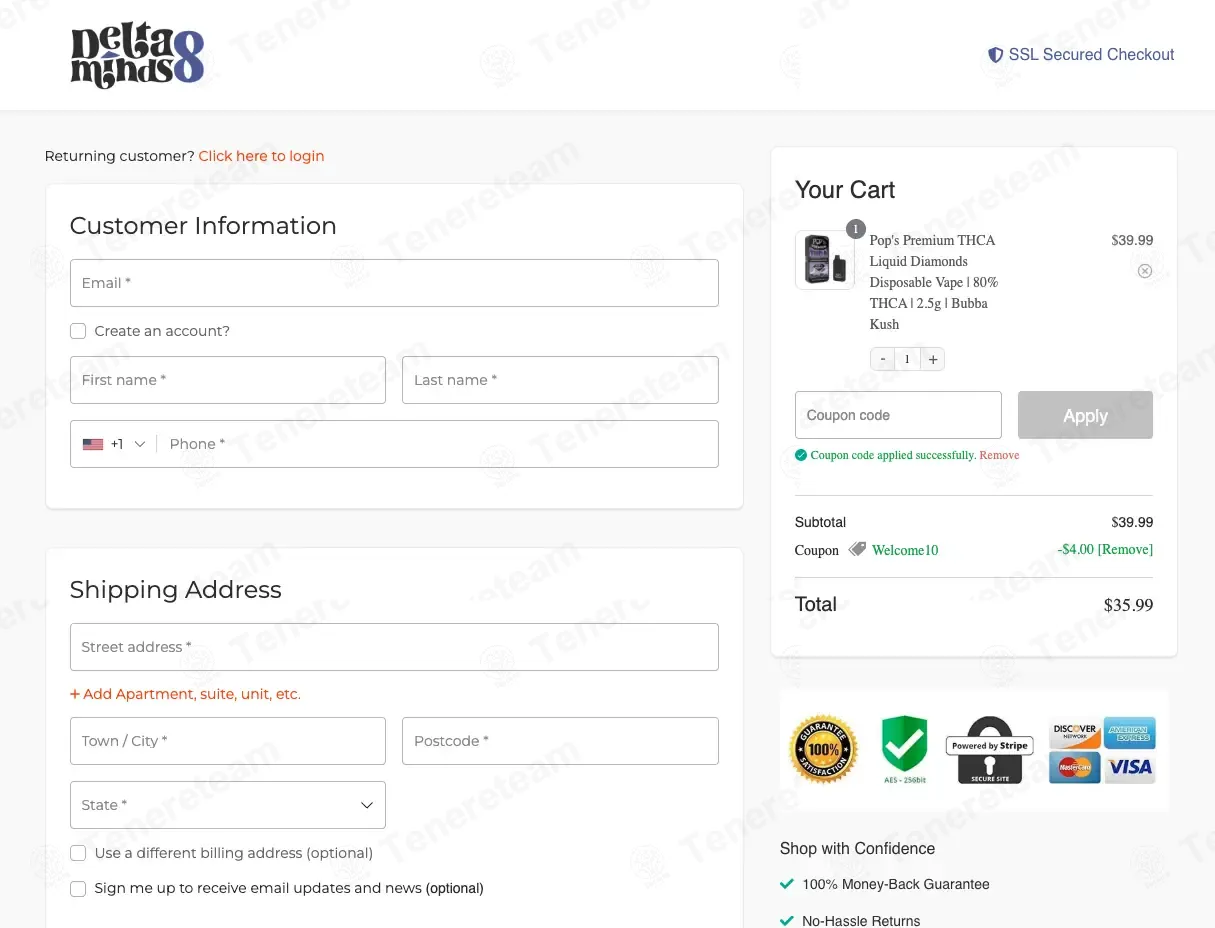The width and height of the screenshot is (1215, 928).
Task: Click the checkmark beside No-Hassle Returns
Action: pyautogui.click(x=787, y=920)
